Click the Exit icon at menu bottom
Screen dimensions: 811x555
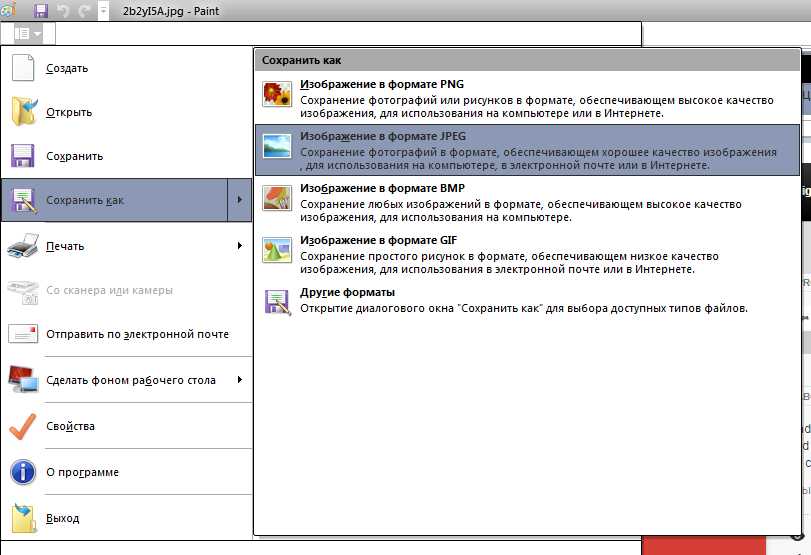coord(24,518)
